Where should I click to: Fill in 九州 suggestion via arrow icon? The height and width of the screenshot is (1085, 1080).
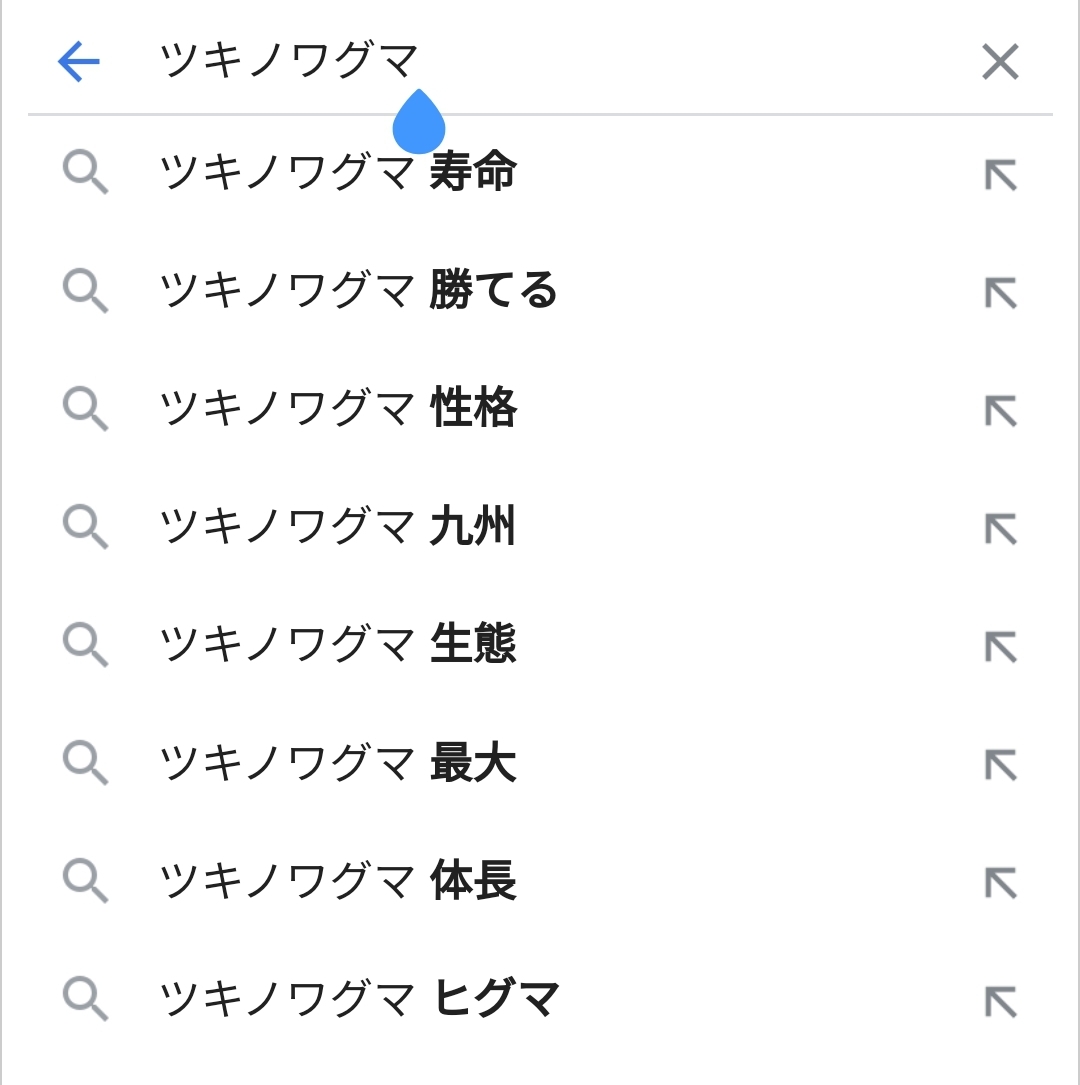pos(1001,529)
